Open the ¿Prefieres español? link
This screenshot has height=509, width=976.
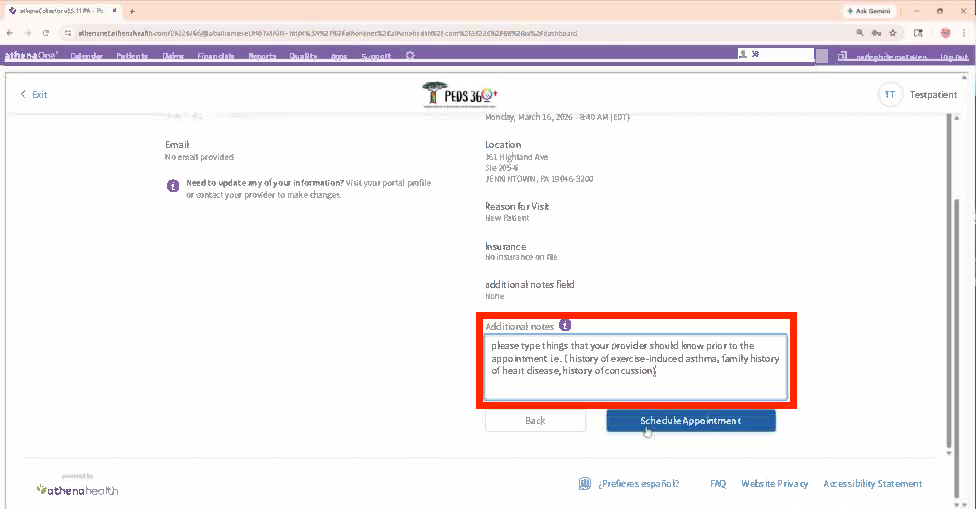[638, 483]
